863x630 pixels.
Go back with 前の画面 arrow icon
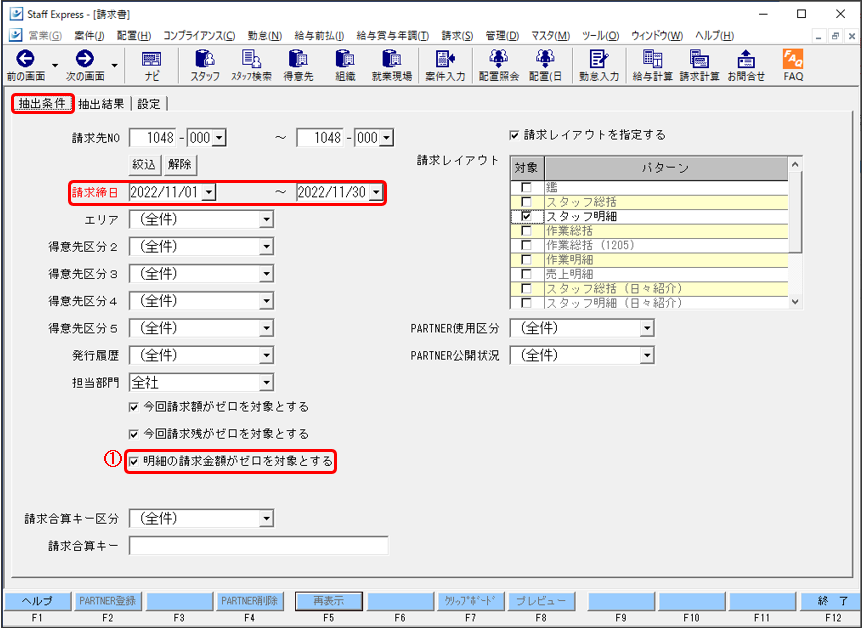25,59
